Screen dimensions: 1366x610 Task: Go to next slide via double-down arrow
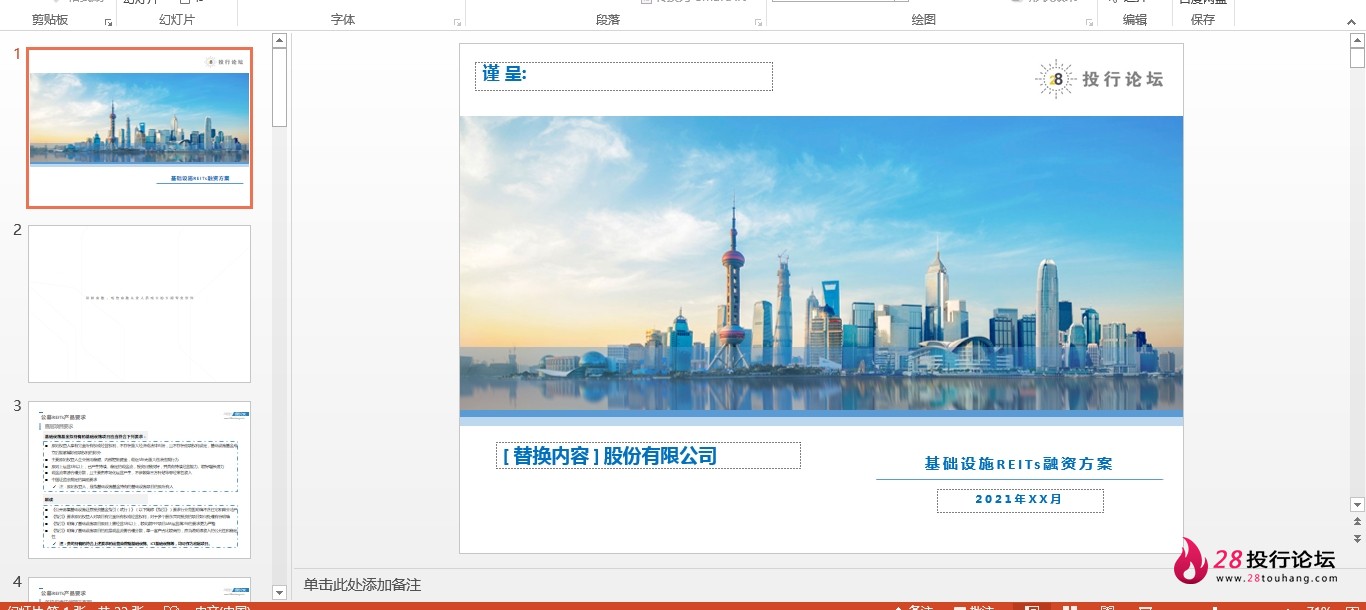click(1357, 539)
